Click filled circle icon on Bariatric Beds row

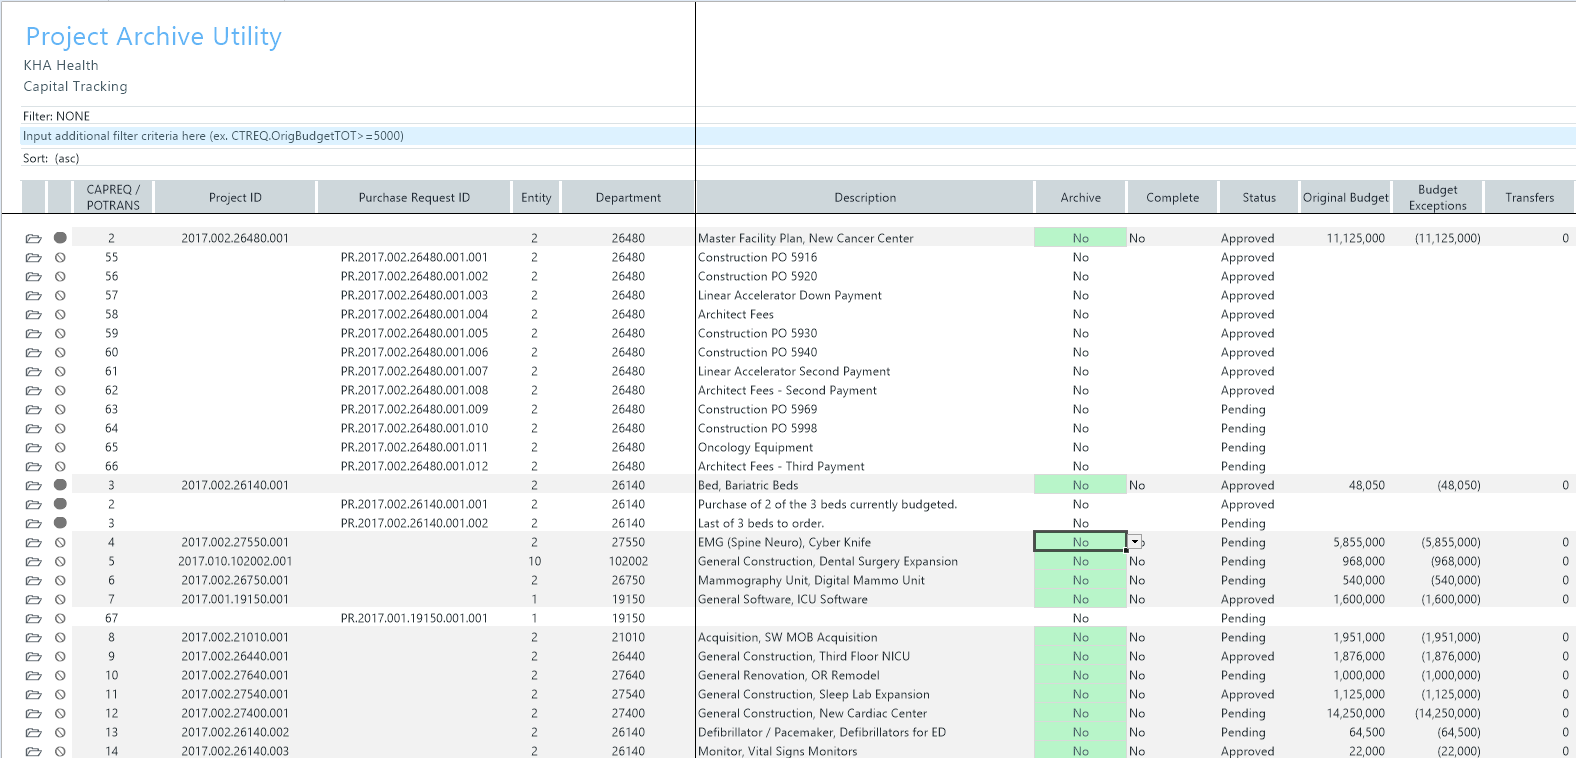point(60,485)
